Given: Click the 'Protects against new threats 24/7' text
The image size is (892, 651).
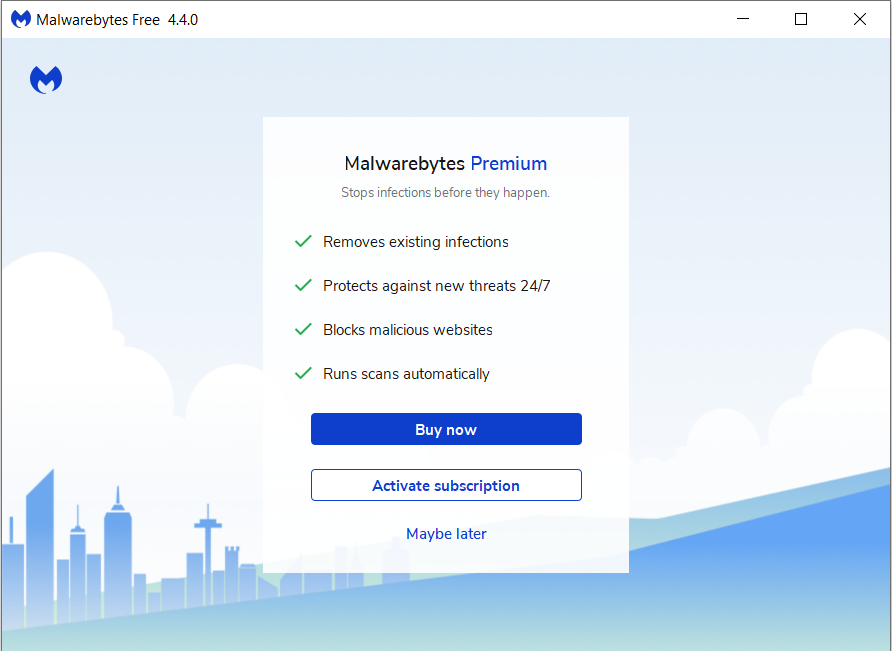Looking at the screenshot, I should [x=437, y=286].
